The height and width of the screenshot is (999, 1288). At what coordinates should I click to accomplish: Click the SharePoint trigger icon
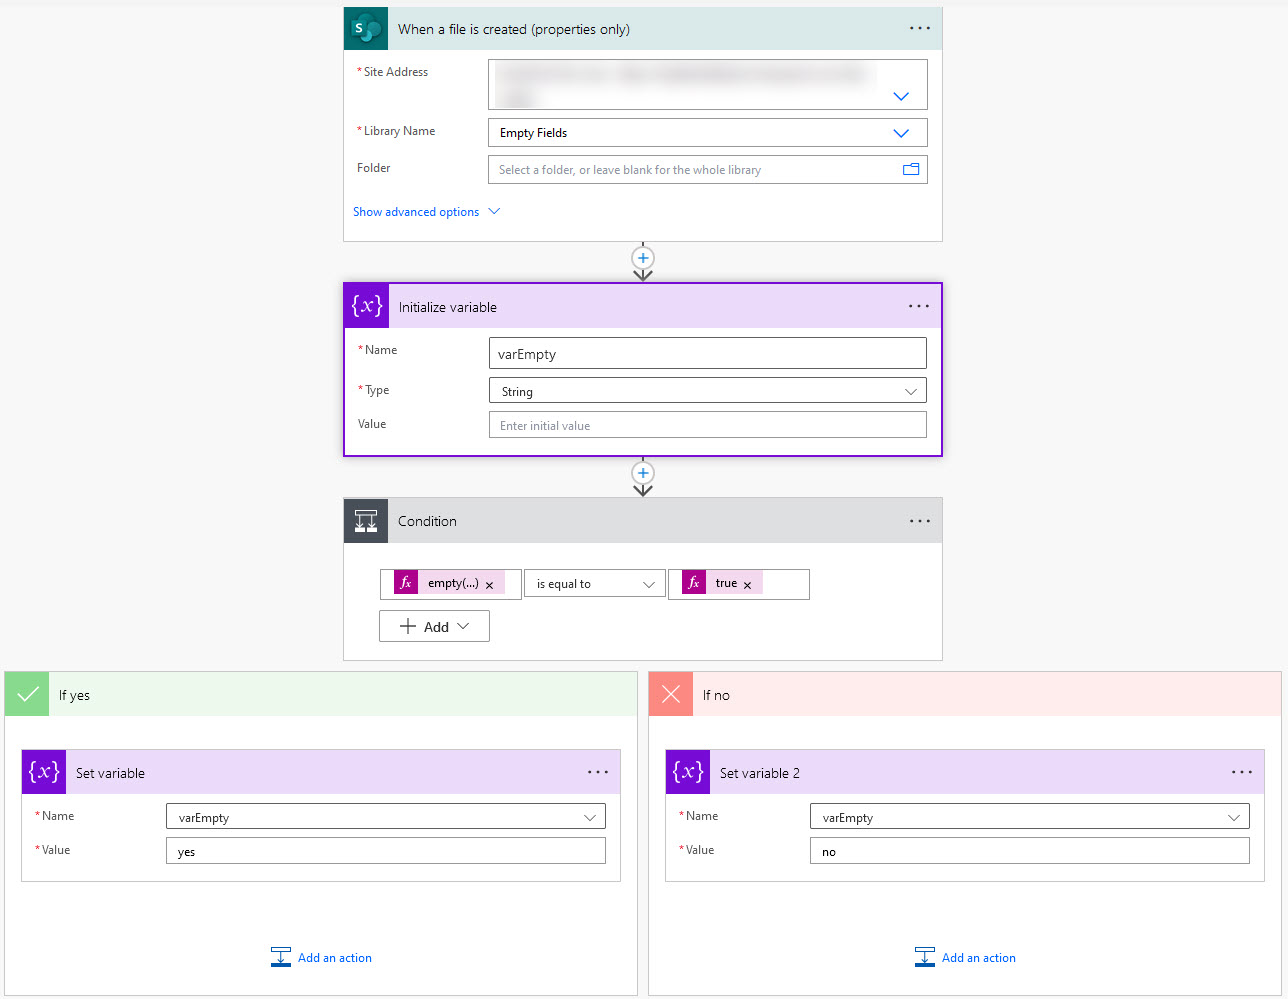[x=365, y=28]
